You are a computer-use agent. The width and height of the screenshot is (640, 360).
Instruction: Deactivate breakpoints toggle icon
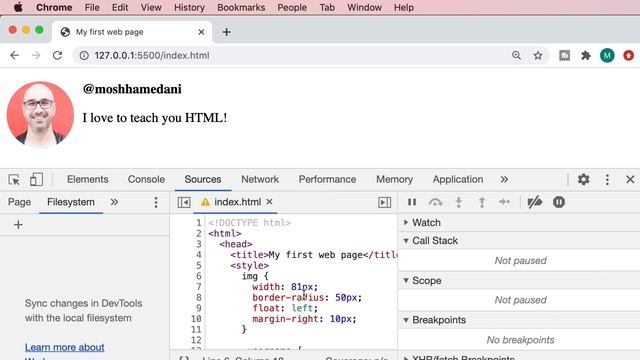(x=535, y=202)
